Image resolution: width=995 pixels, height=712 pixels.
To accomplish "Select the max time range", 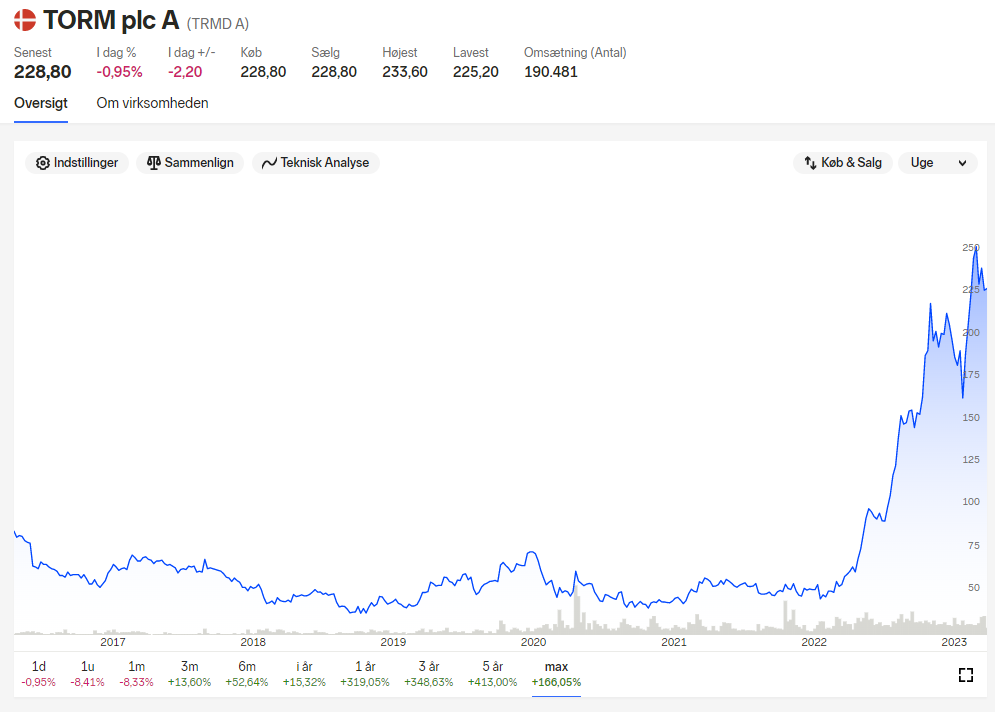I will (x=557, y=674).
